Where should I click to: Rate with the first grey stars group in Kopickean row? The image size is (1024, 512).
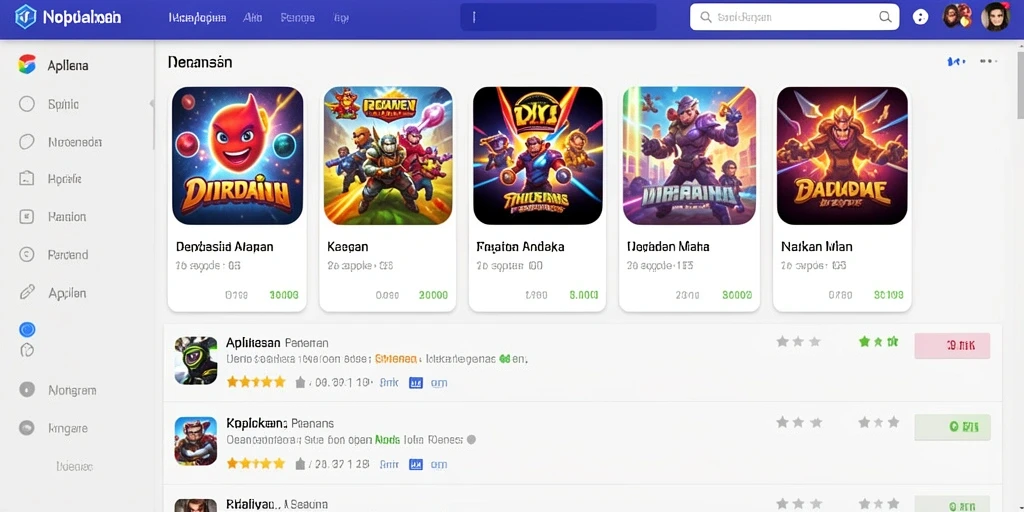pyautogui.click(x=798, y=423)
